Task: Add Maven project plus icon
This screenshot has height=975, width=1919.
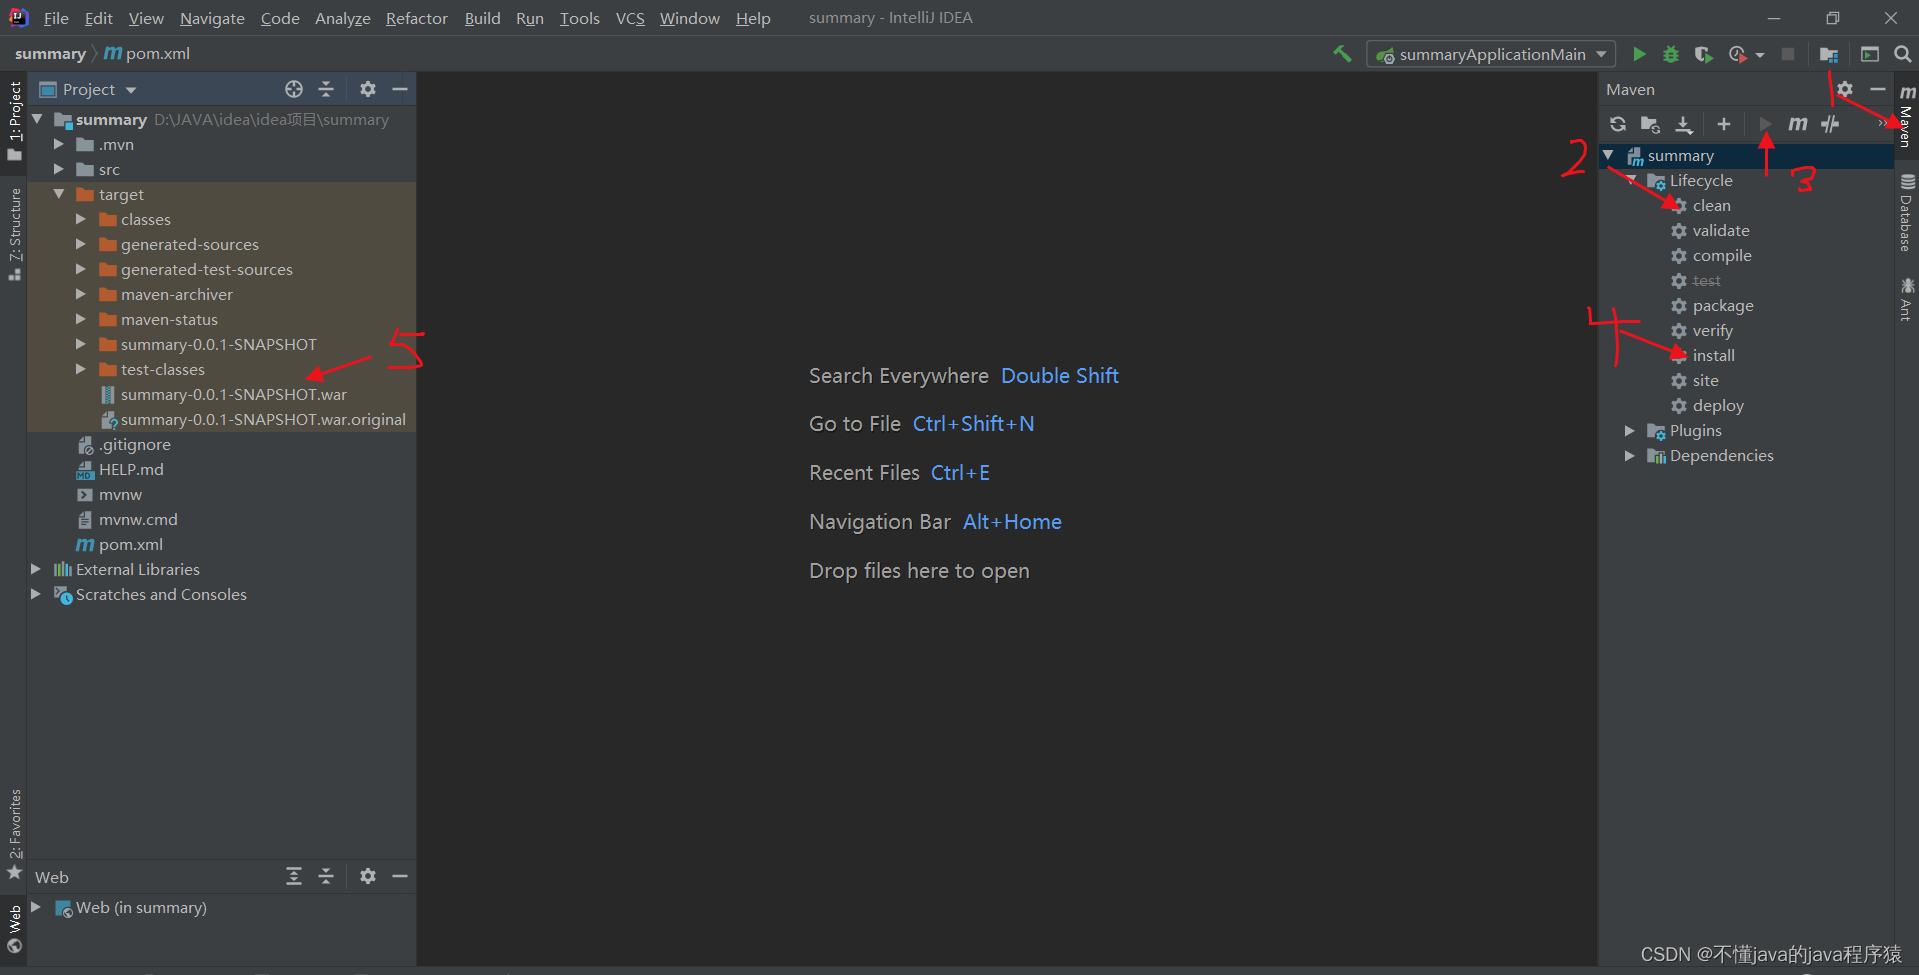Action: (1724, 124)
